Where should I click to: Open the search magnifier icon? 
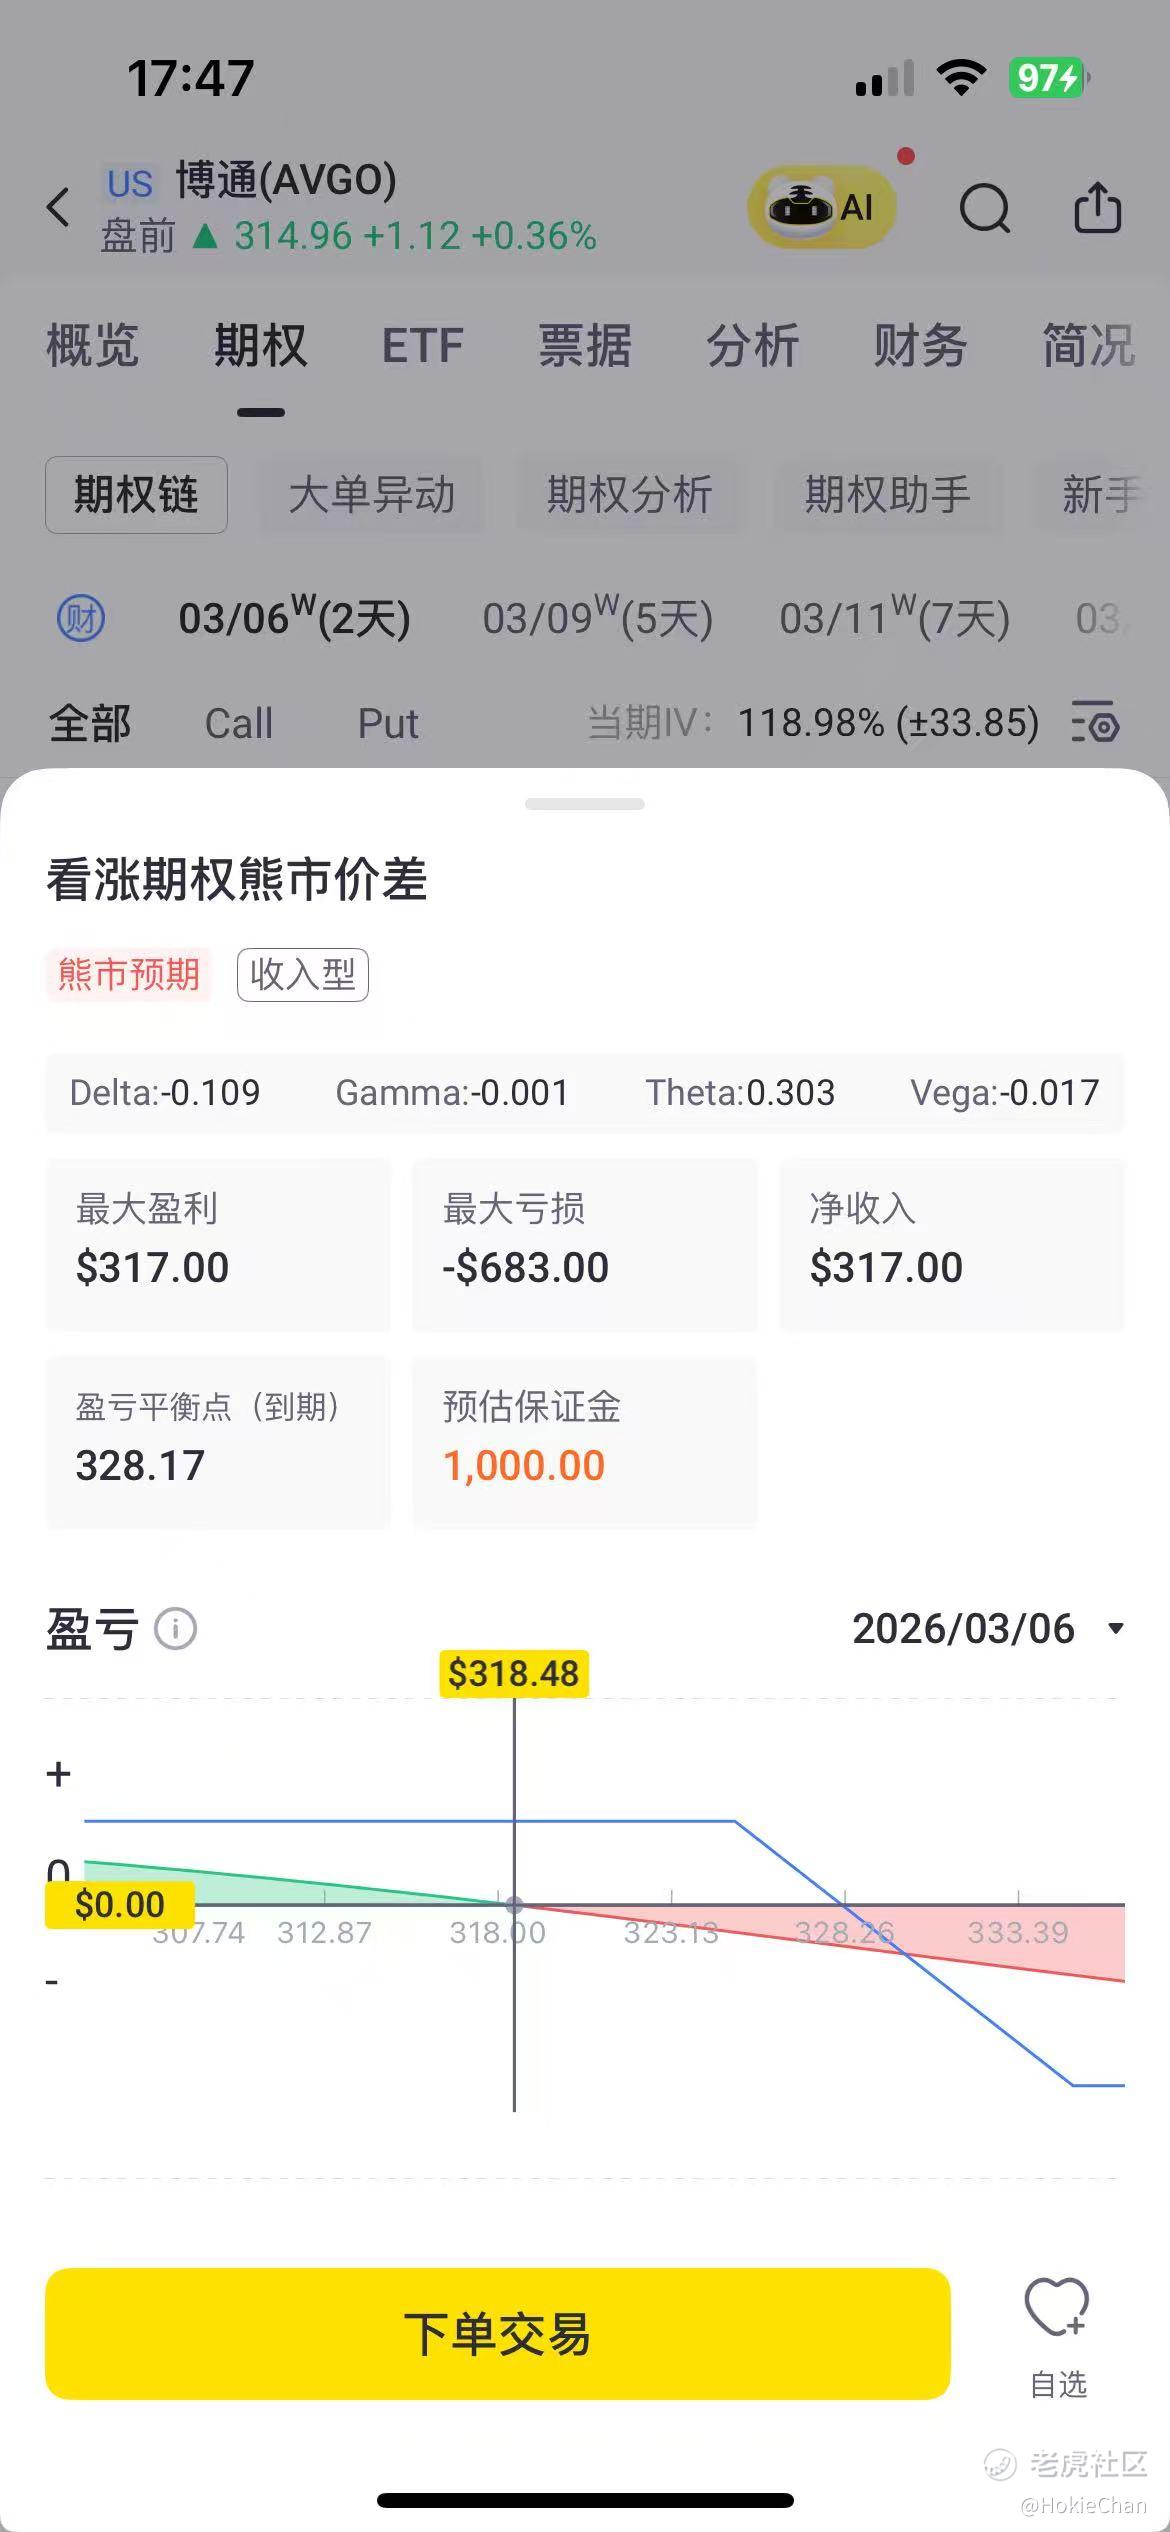tap(985, 208)
